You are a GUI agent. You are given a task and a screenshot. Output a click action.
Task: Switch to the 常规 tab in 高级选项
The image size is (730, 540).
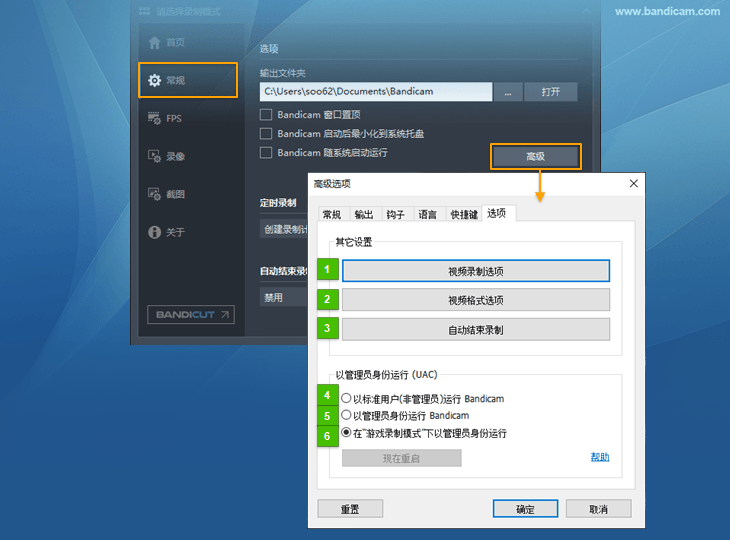click(332, 214)
